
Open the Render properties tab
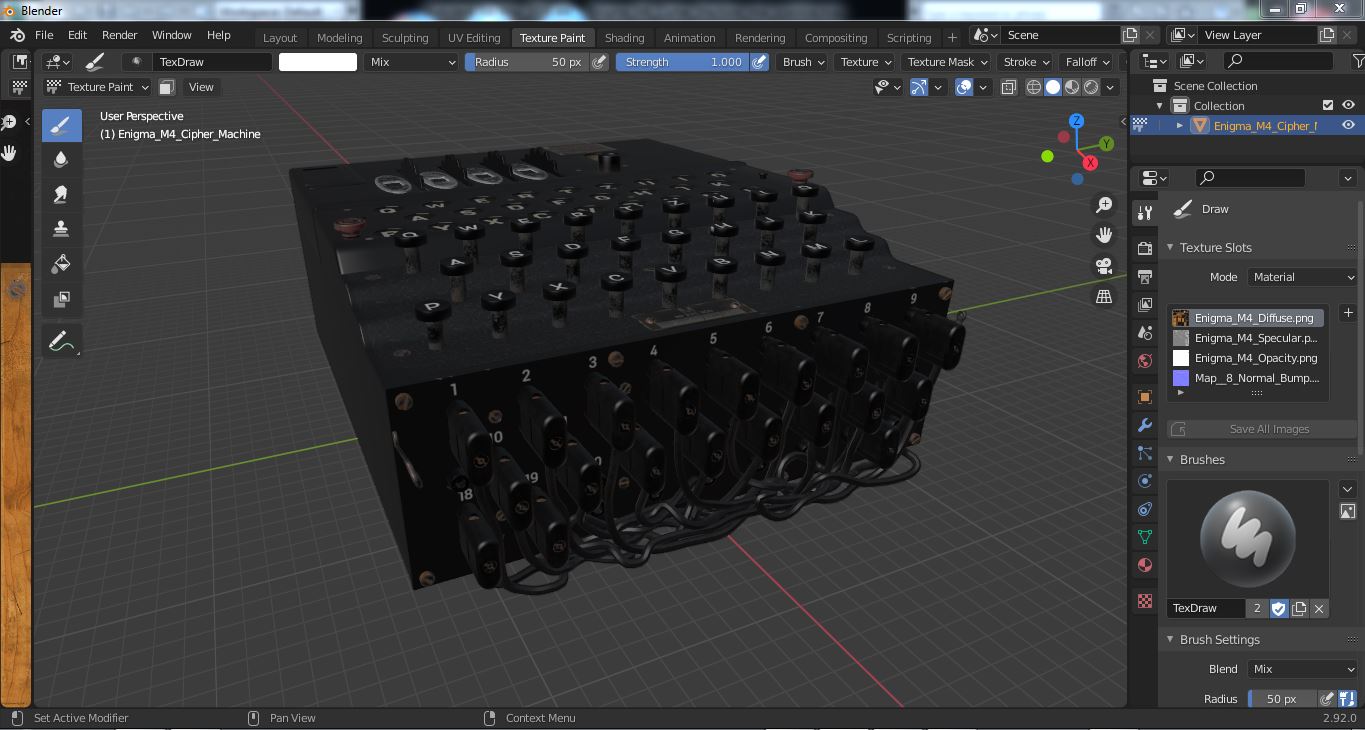pyautogui.click(x=1145, y=248)
